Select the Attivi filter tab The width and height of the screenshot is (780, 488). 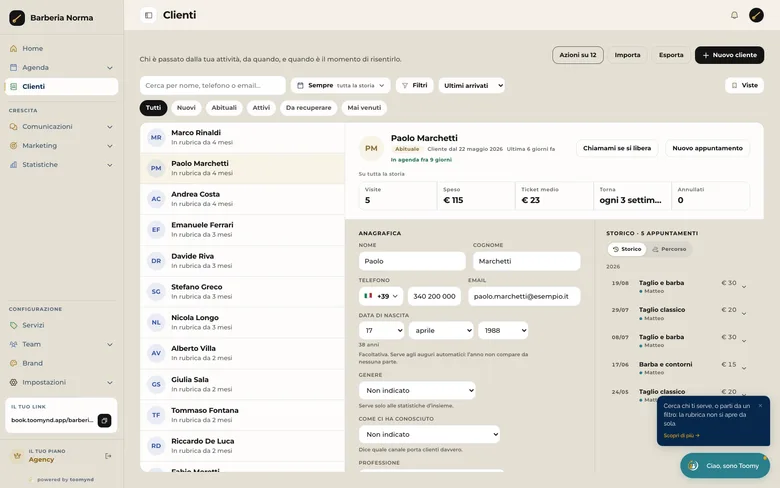tap(261, 108)
